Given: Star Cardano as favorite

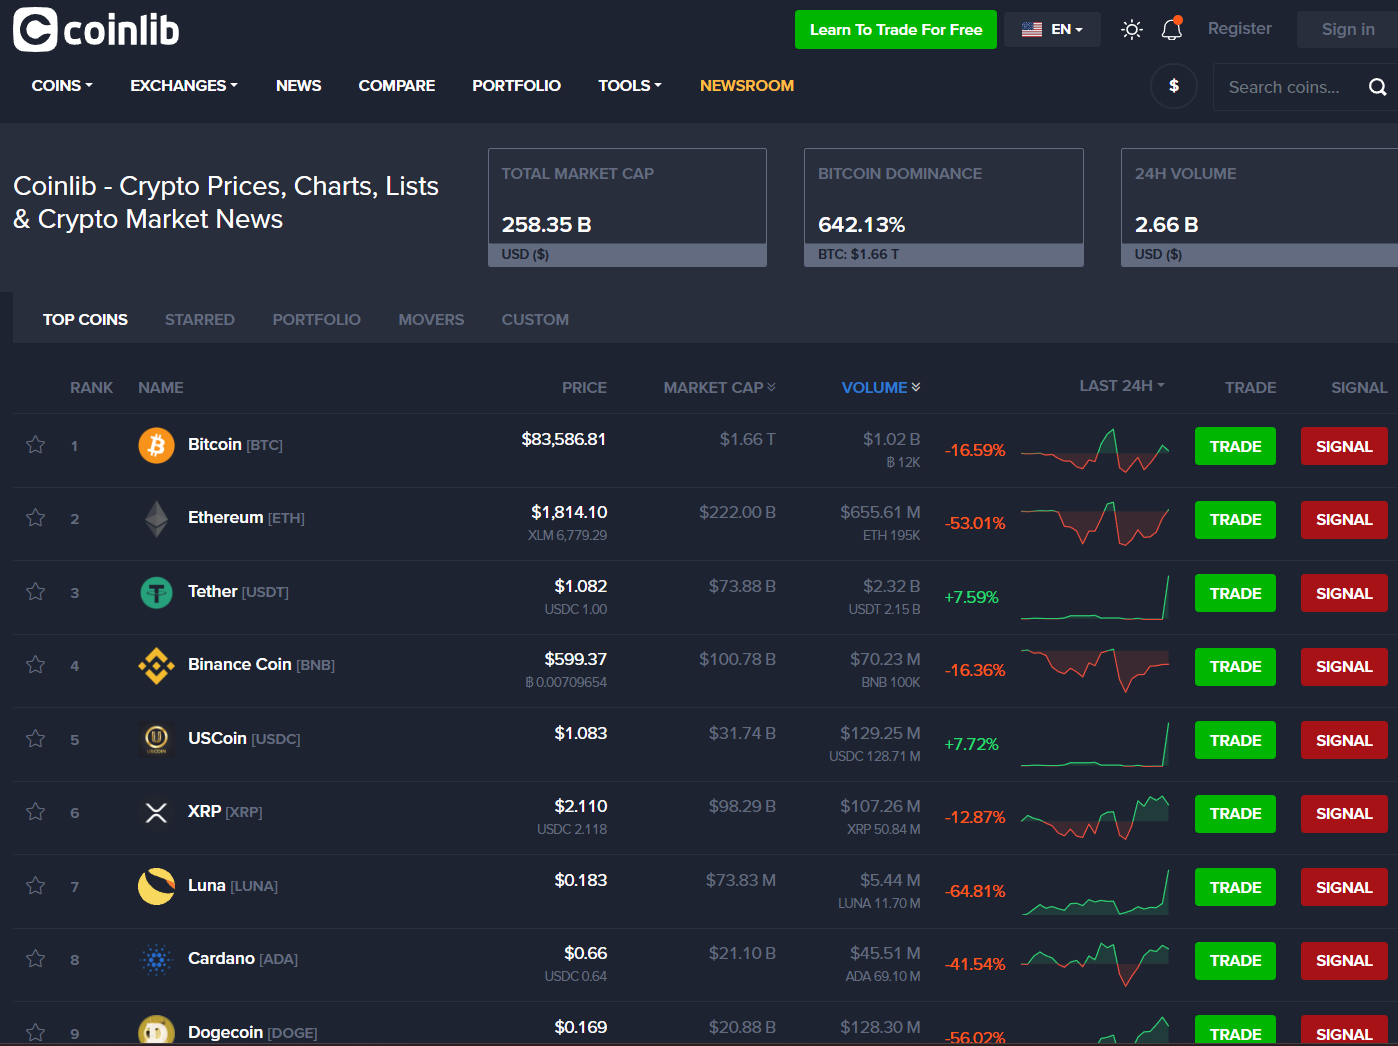Looking at the screenshot, I should 35,959.
